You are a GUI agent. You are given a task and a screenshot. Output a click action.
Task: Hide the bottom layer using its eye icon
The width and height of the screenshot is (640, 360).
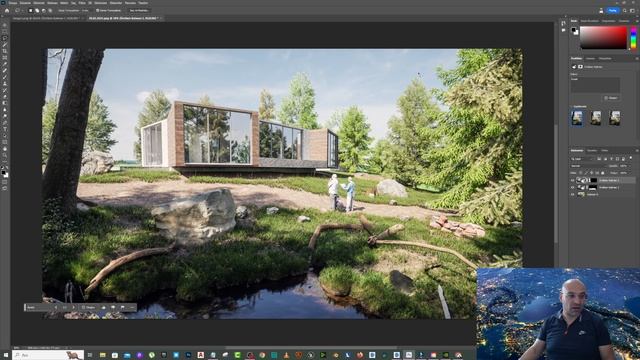(x=573, y=195)
